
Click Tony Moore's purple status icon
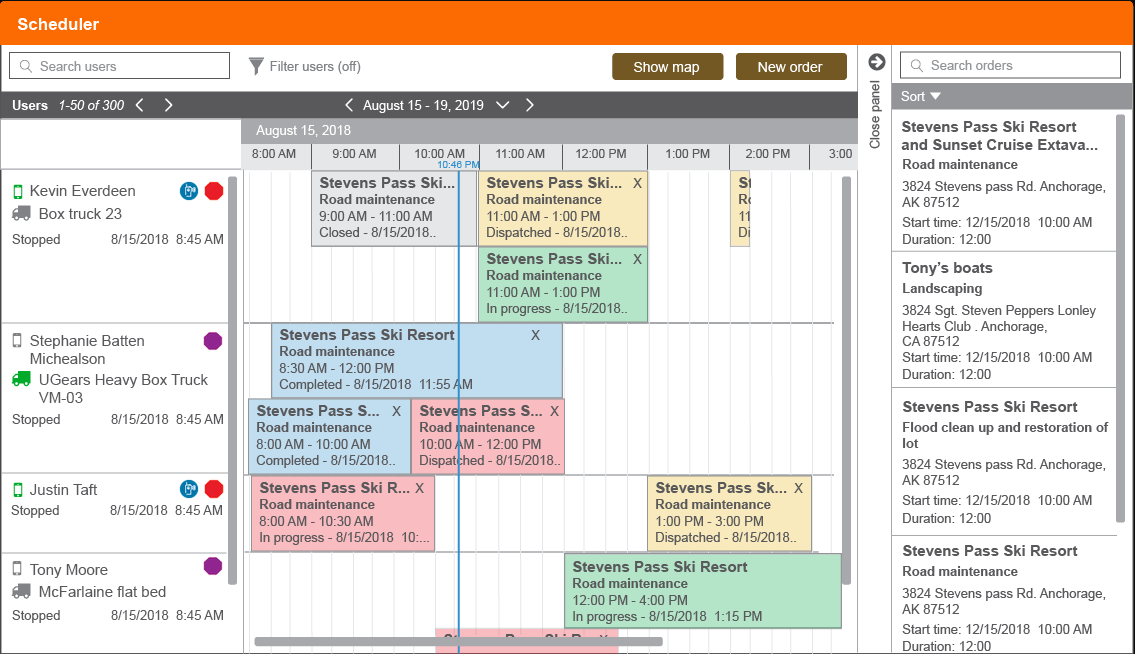[213, 566]
